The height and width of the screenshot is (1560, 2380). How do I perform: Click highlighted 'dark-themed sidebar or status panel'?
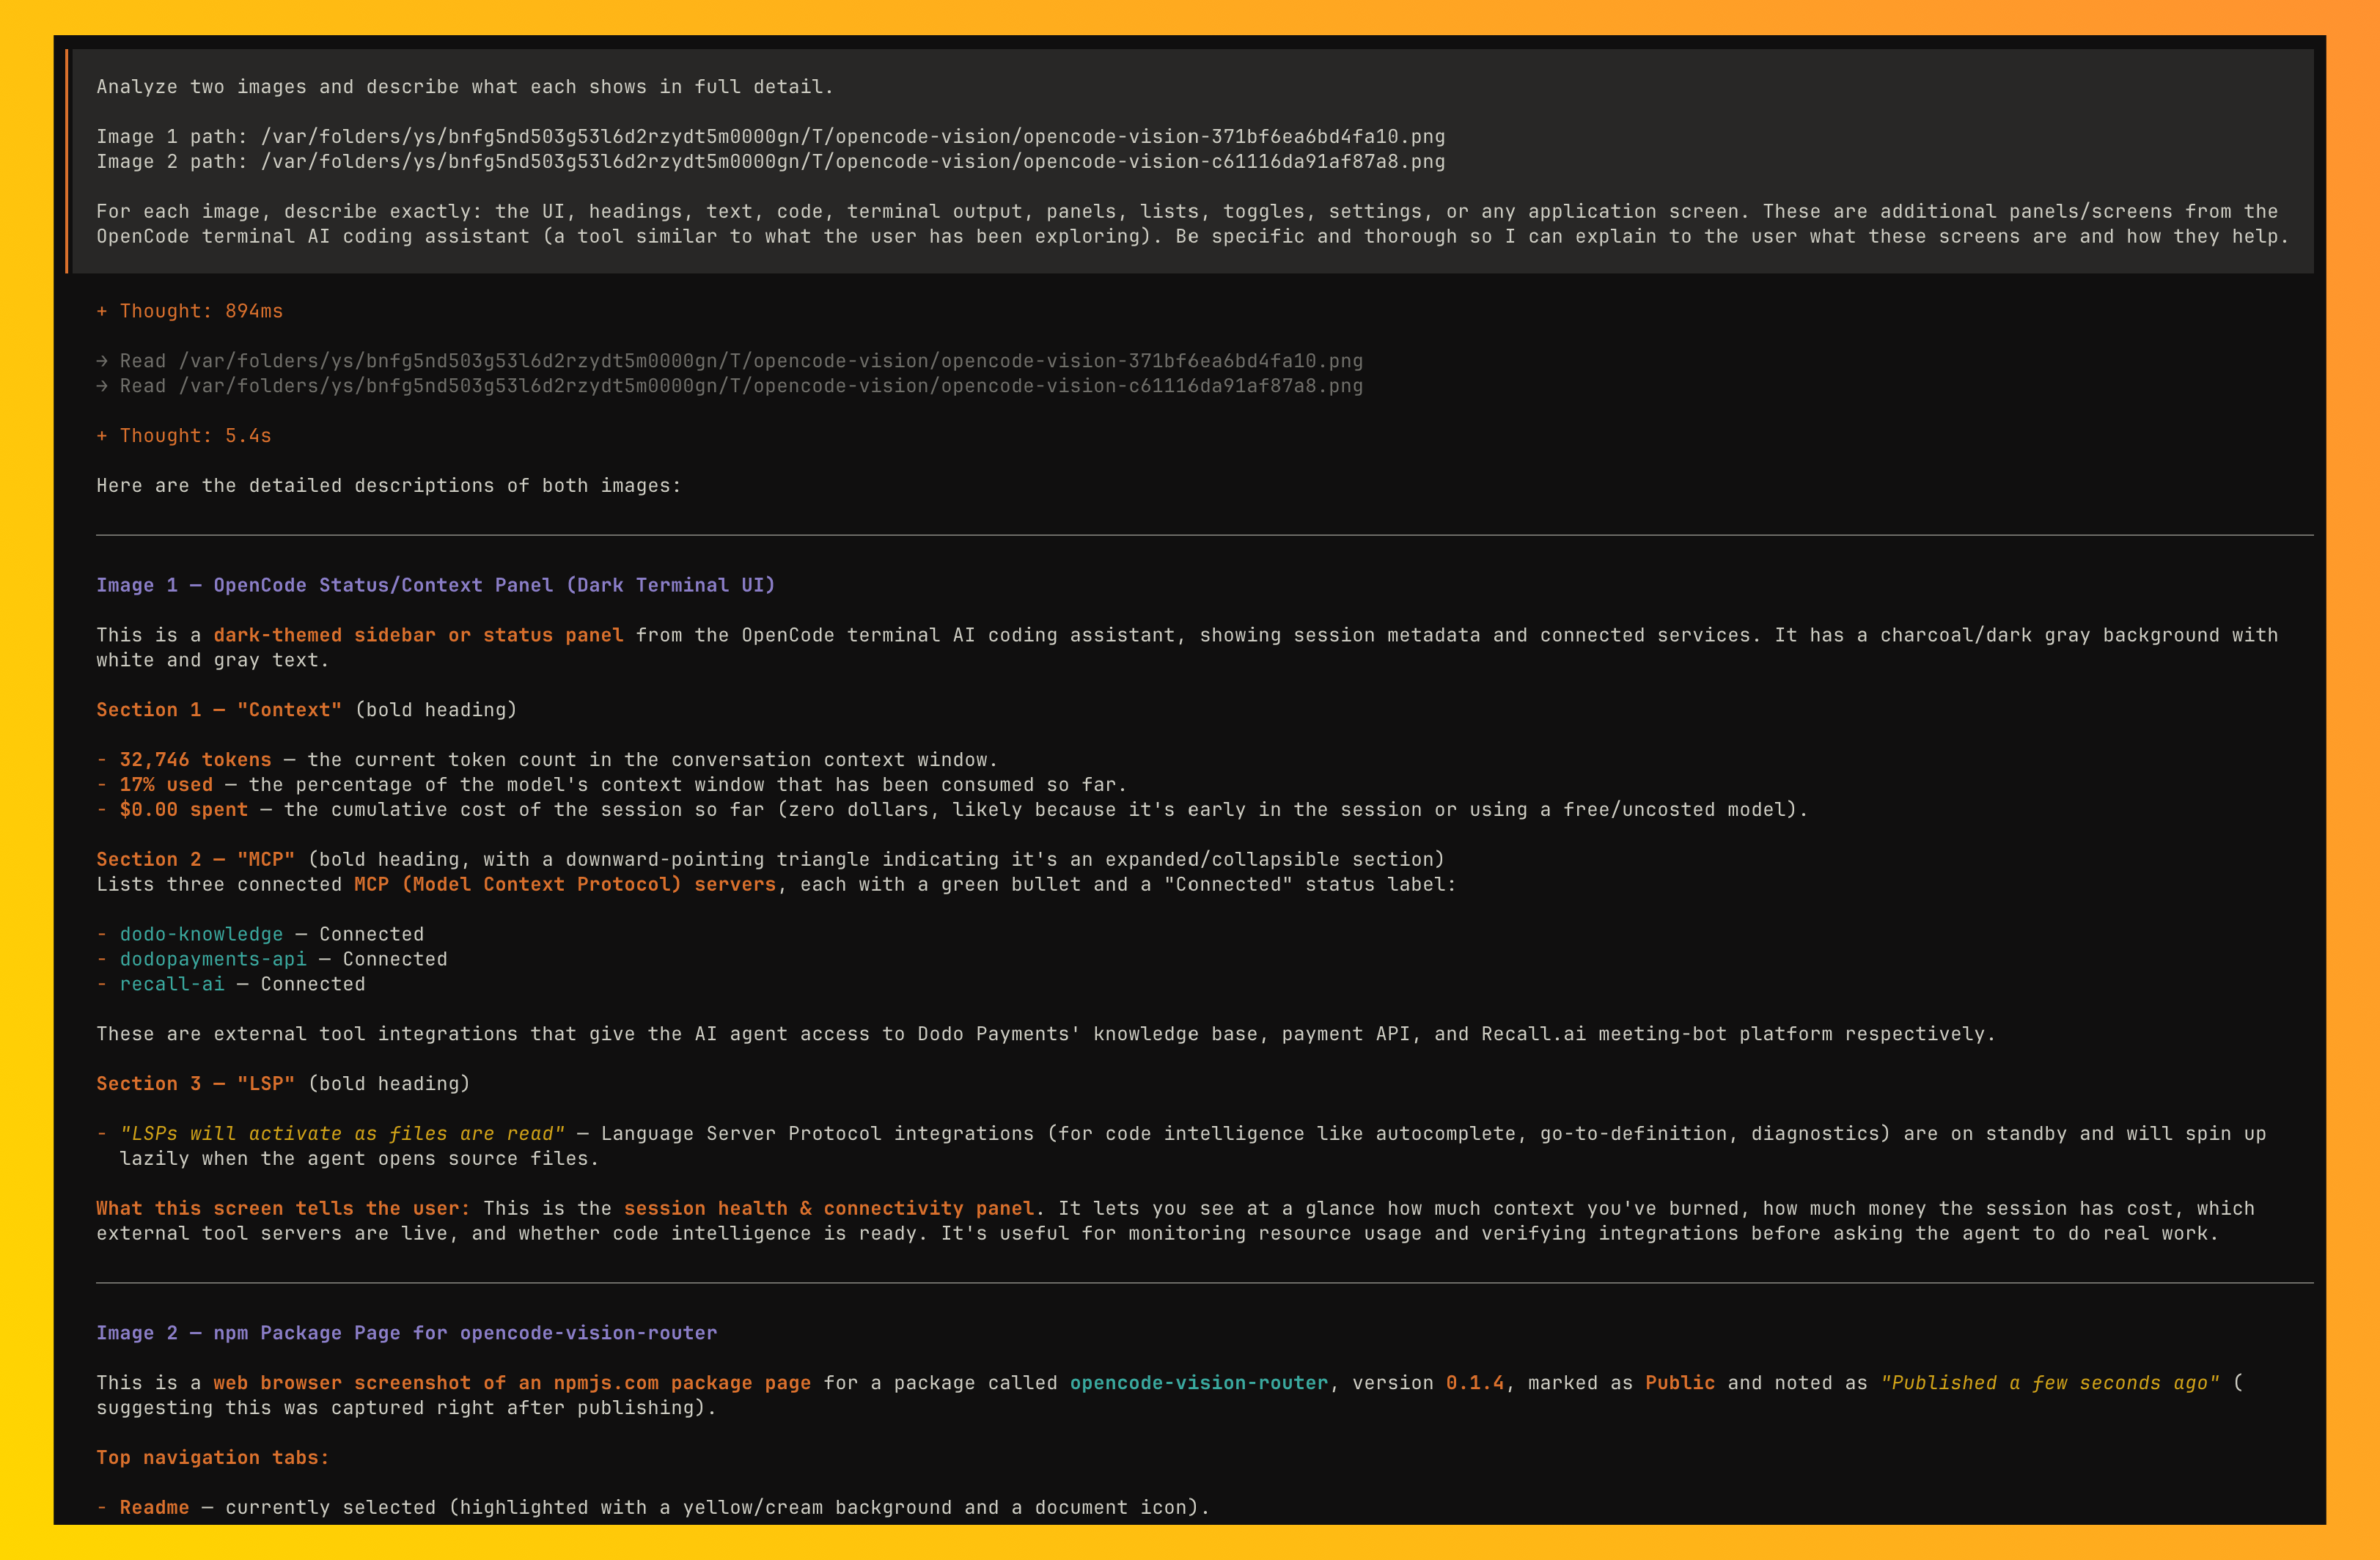418,635
